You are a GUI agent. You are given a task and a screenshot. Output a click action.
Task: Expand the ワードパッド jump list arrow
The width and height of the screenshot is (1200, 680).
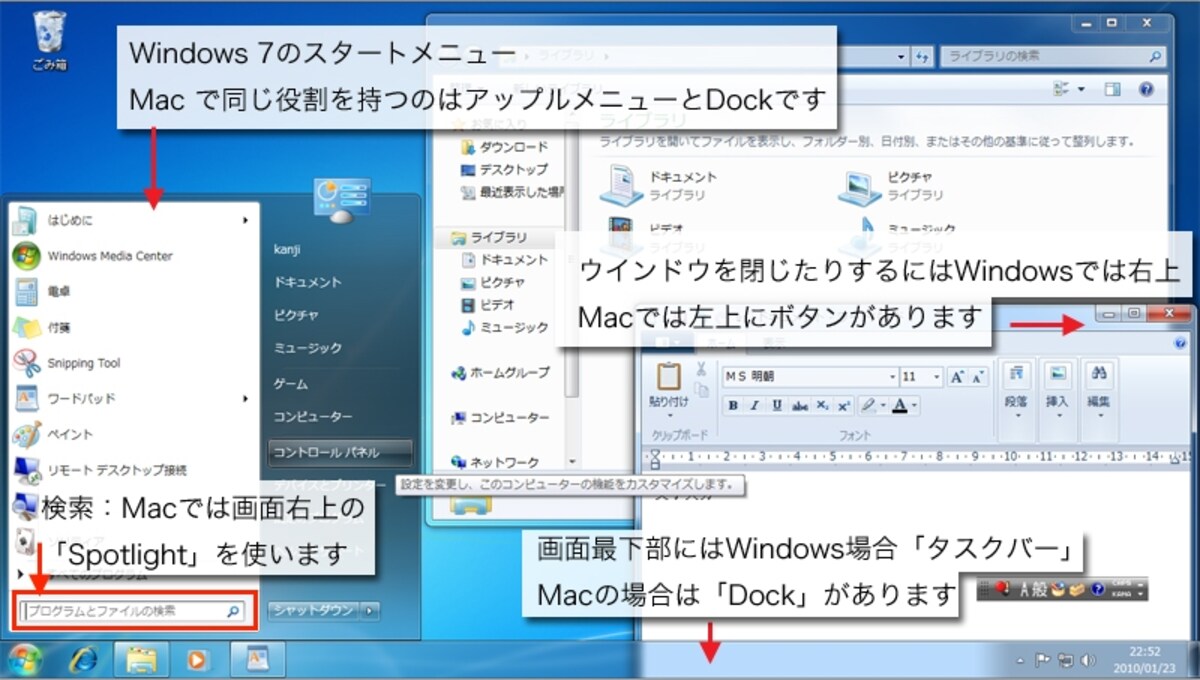pyautogui.click(x=246, y=399)
